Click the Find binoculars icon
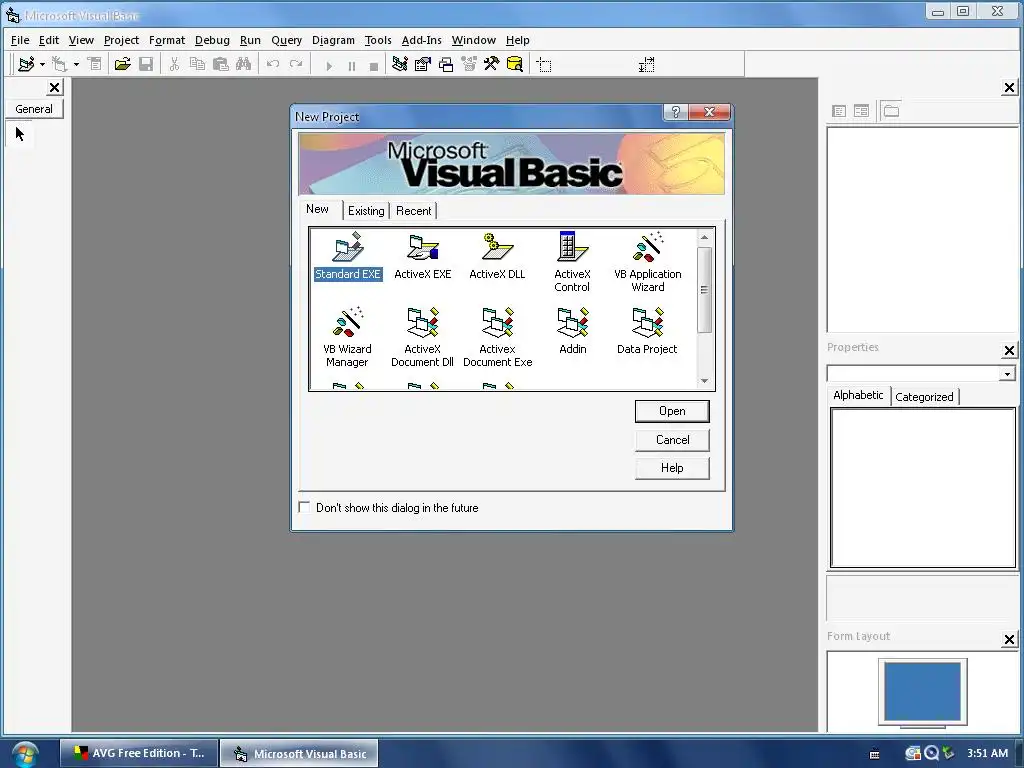This screenshot has width=1024, height=768. point(244,64)
